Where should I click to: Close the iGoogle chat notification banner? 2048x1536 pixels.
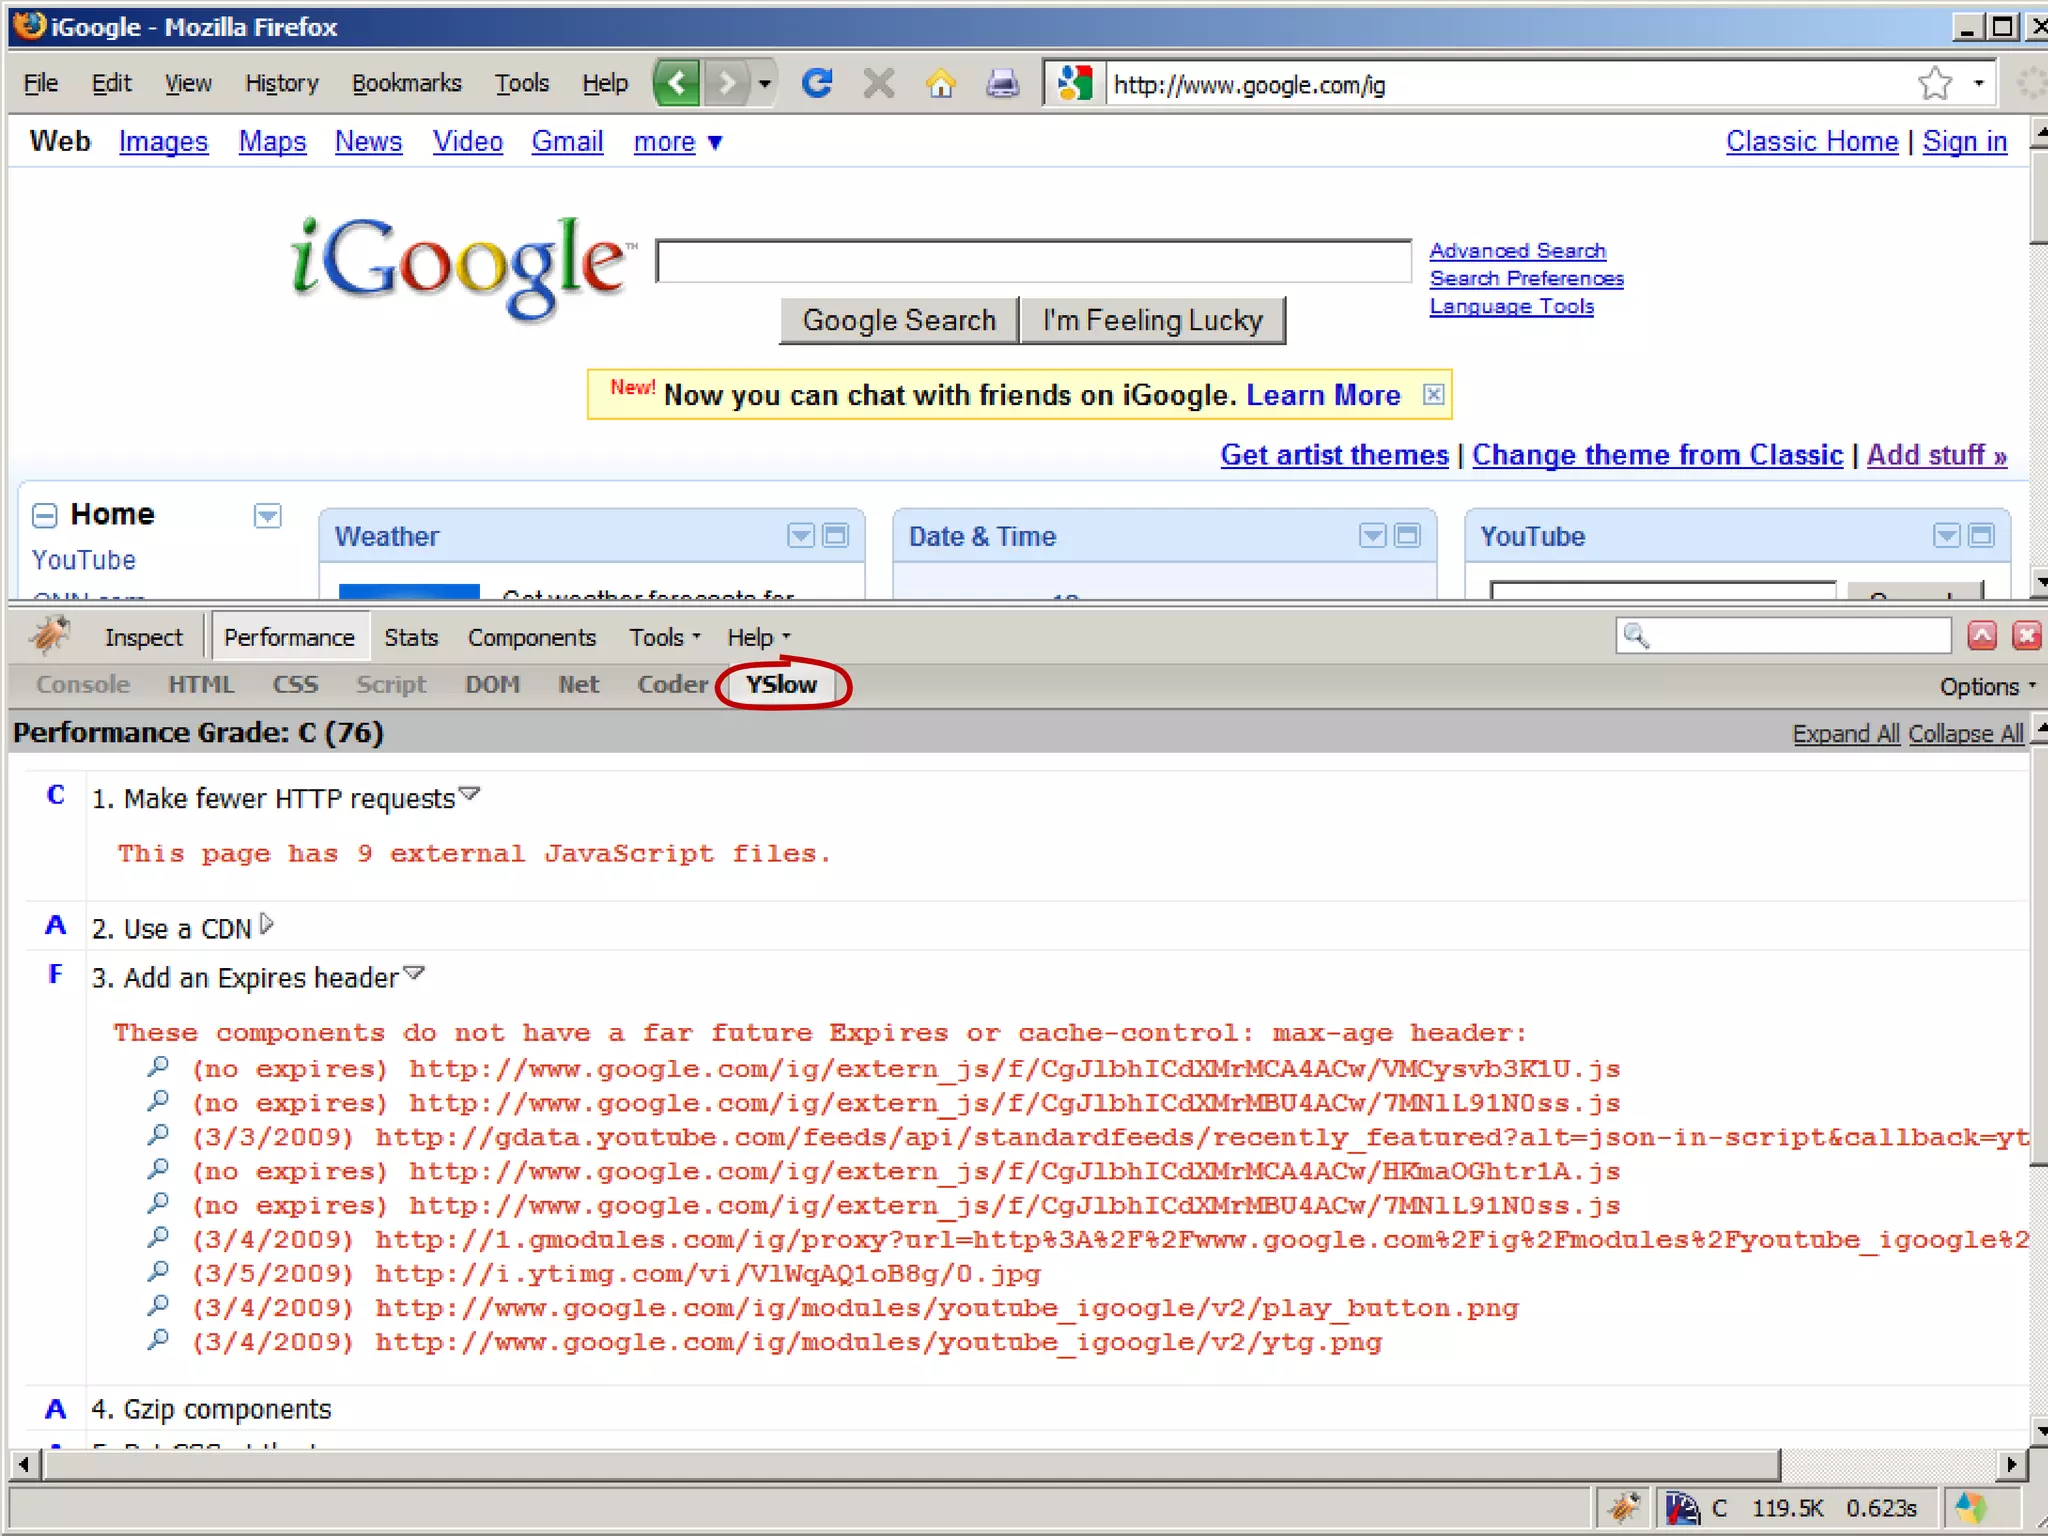tap(1433, 394)
